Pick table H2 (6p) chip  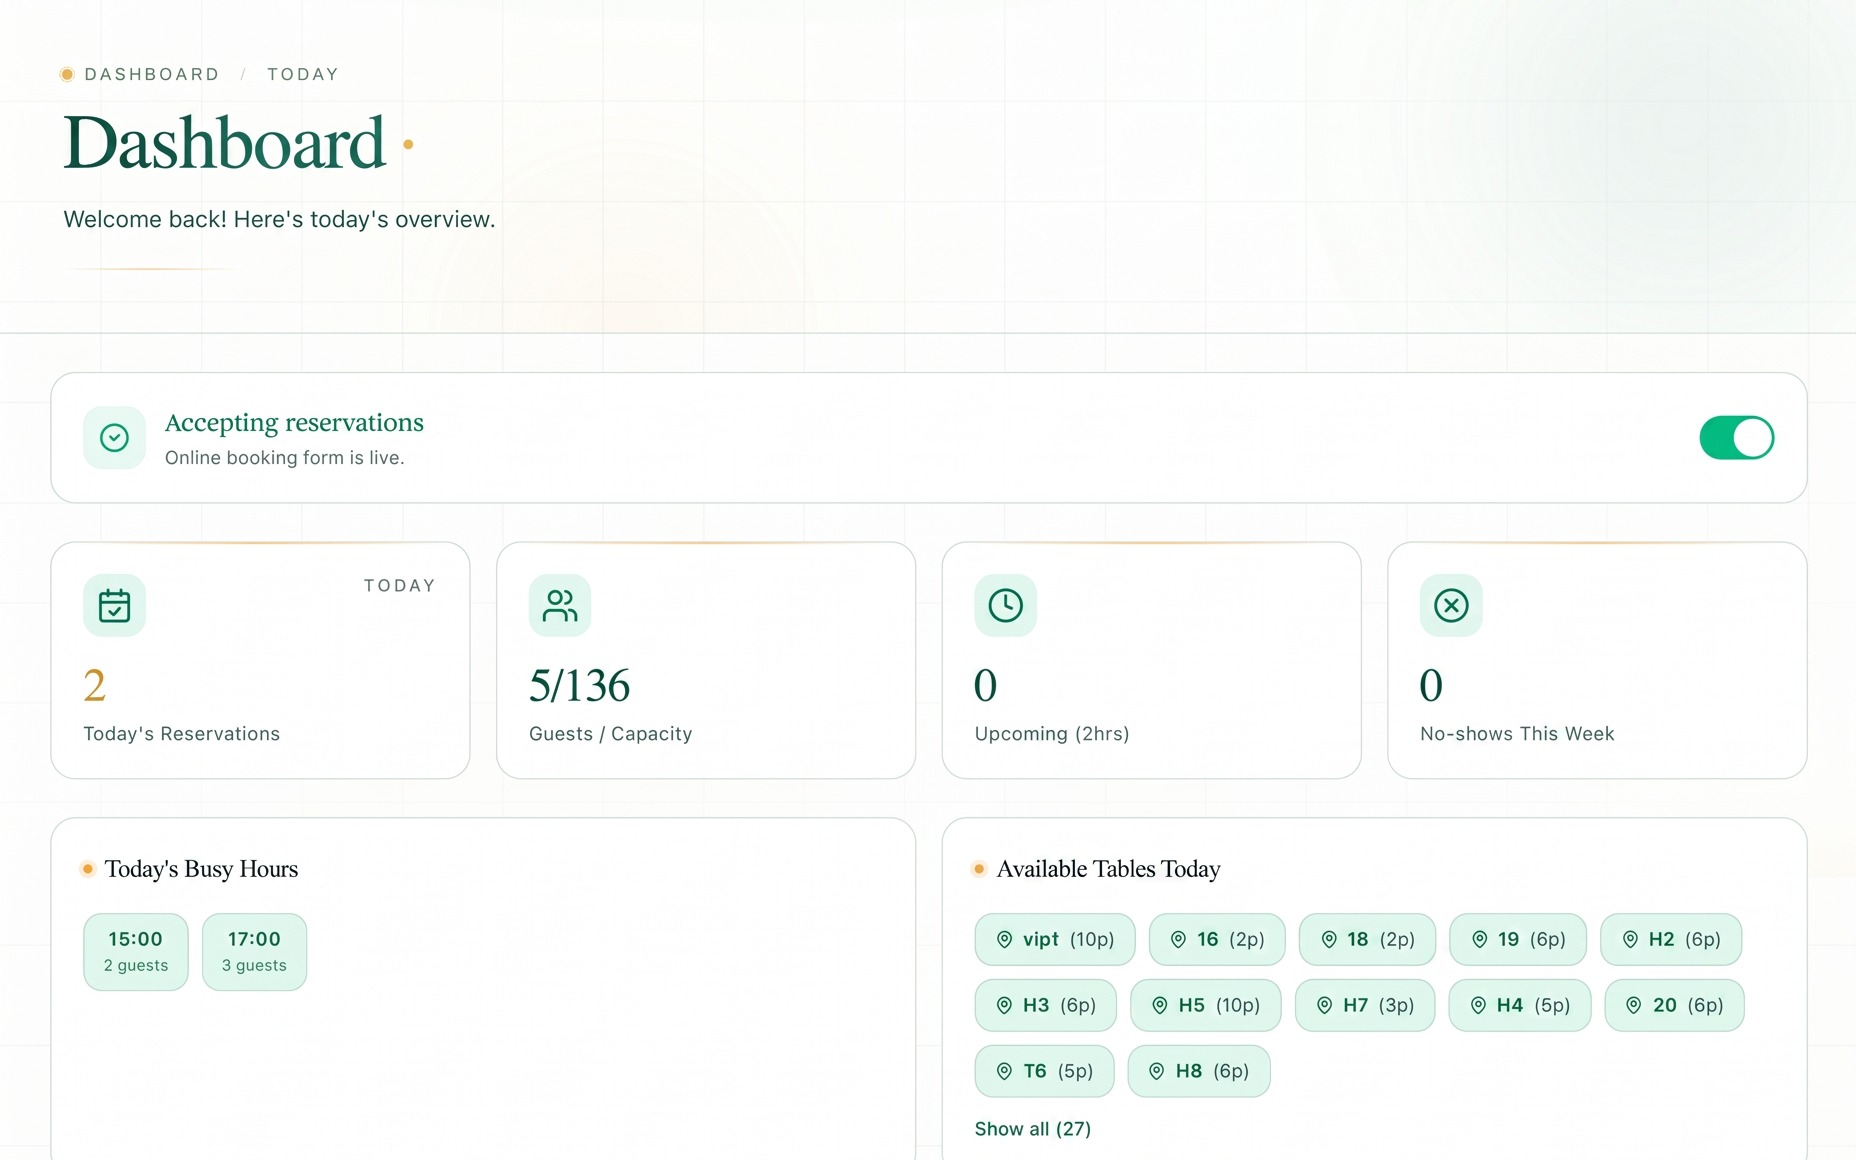point(1670,939)
